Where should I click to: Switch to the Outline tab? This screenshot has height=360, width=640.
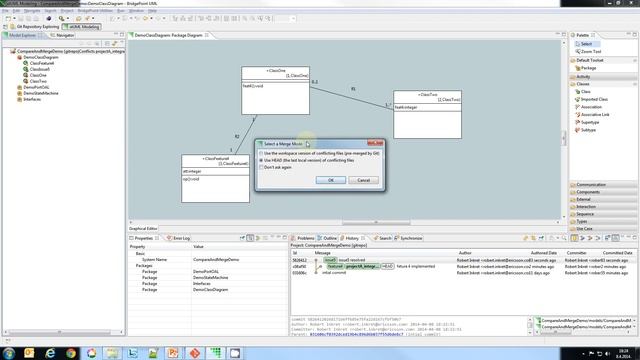click(327, 238)
